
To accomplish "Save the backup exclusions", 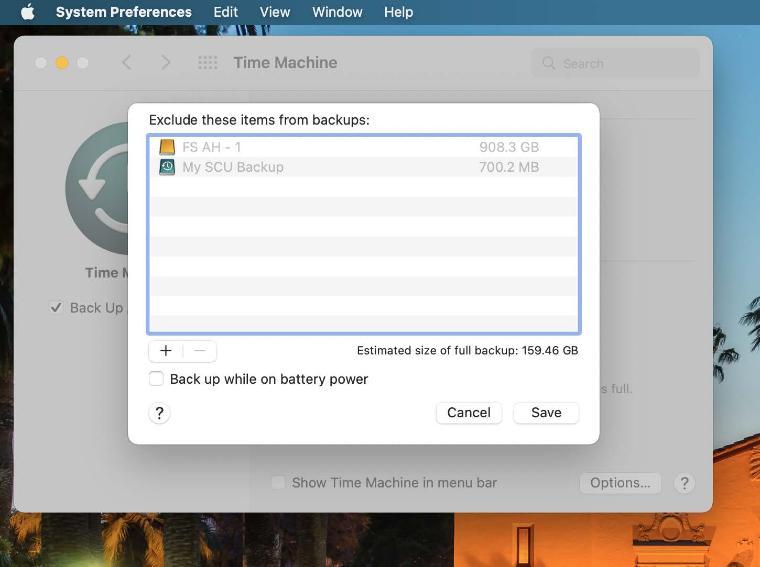I will [x=546, y=412].
